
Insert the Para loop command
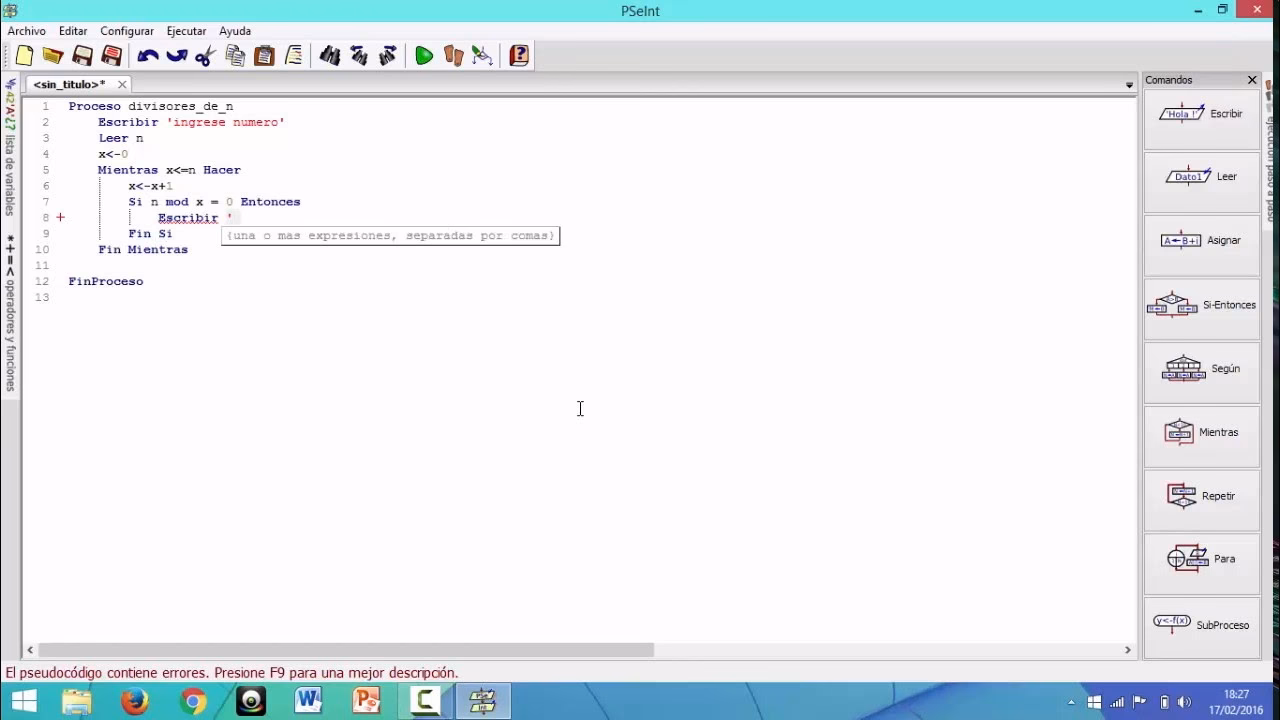coord(1201,559)
